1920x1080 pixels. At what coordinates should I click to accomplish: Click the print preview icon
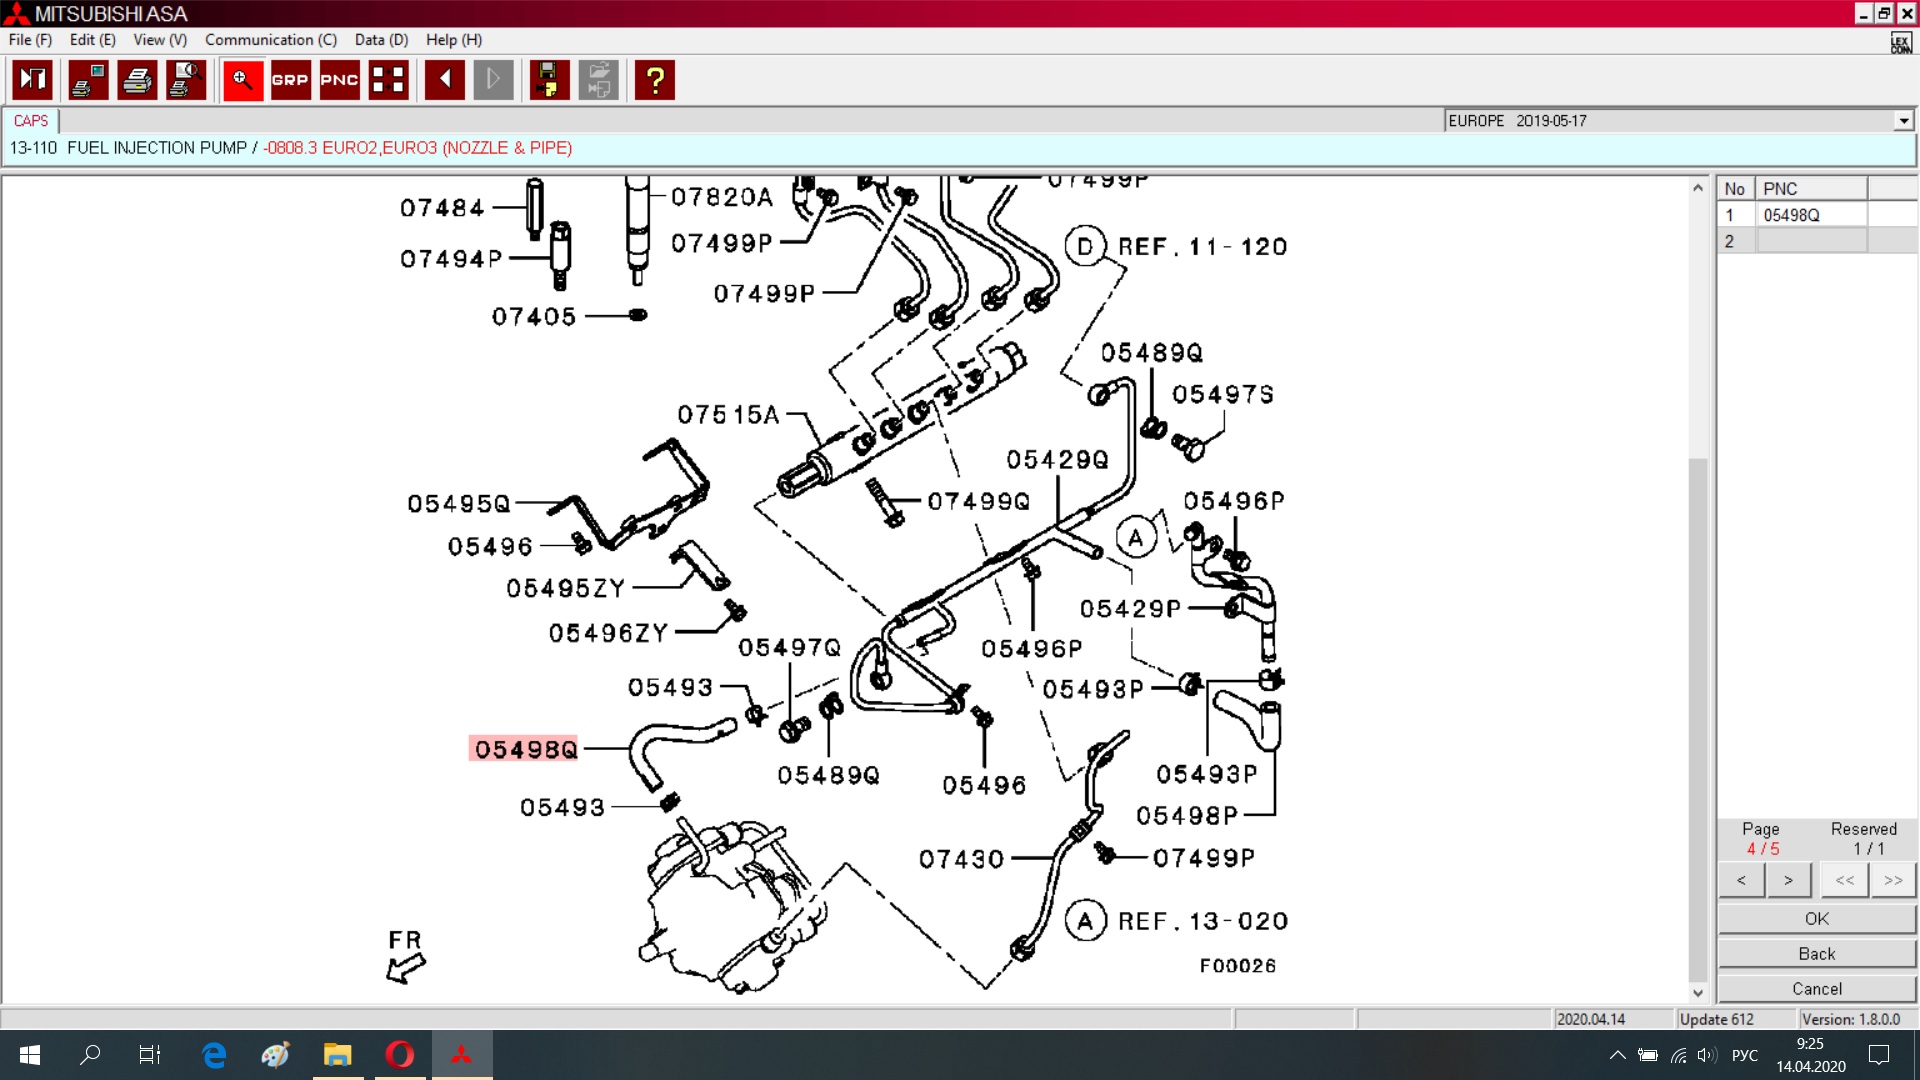pyautogui.click(x=186, y=80)
